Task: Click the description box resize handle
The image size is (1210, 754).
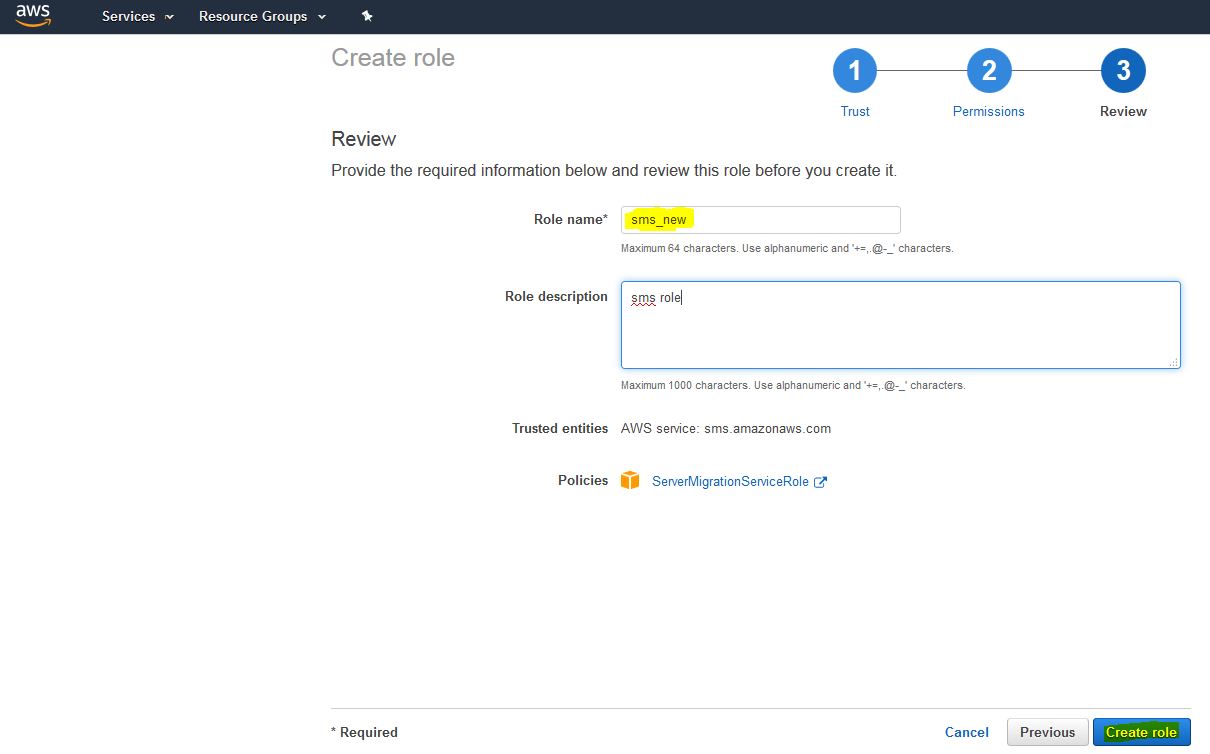Action: coord(1173,362)
